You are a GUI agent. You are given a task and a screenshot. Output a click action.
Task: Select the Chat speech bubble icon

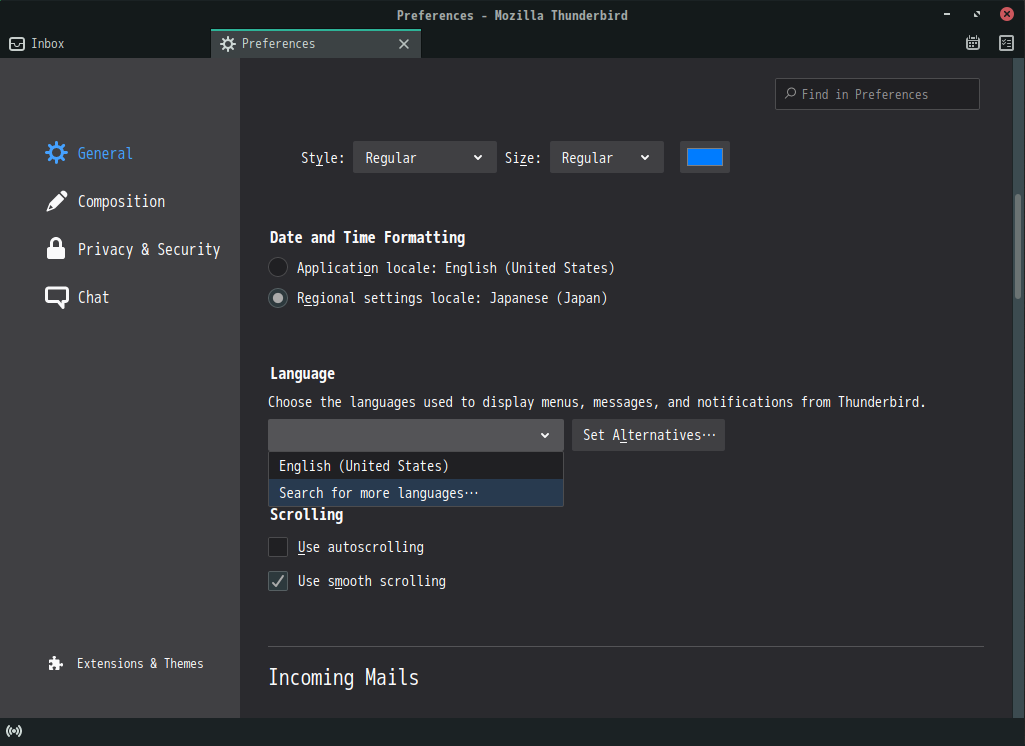pos(56,297)
